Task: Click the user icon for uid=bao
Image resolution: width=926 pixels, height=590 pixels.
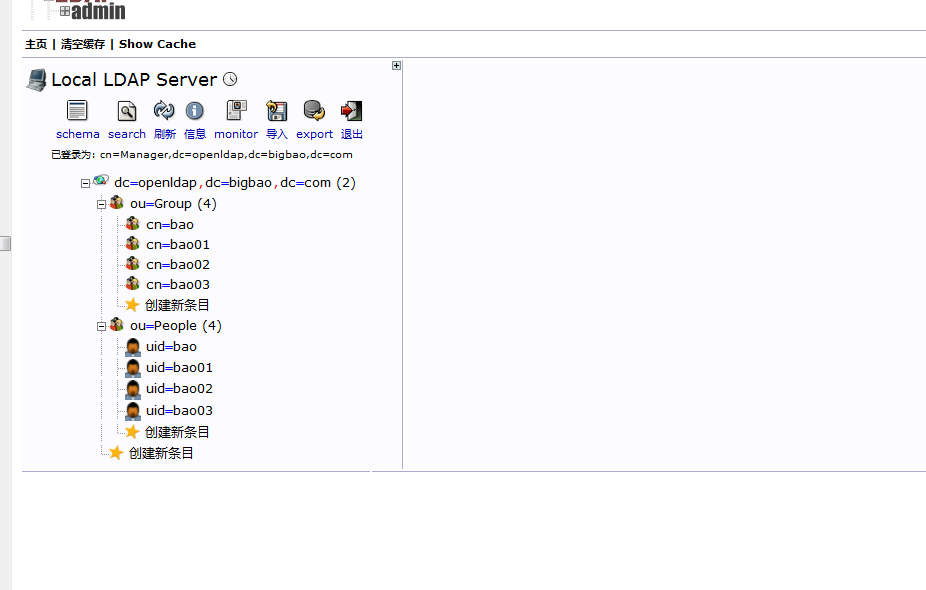Action: coord(133,347)
